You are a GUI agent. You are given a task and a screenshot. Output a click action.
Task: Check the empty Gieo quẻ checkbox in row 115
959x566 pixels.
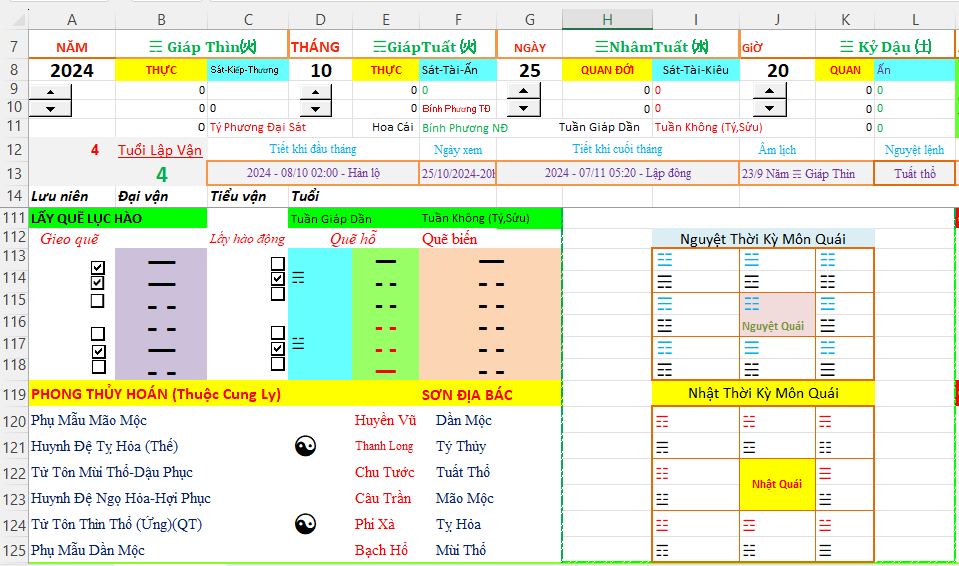tap(98, 300)
